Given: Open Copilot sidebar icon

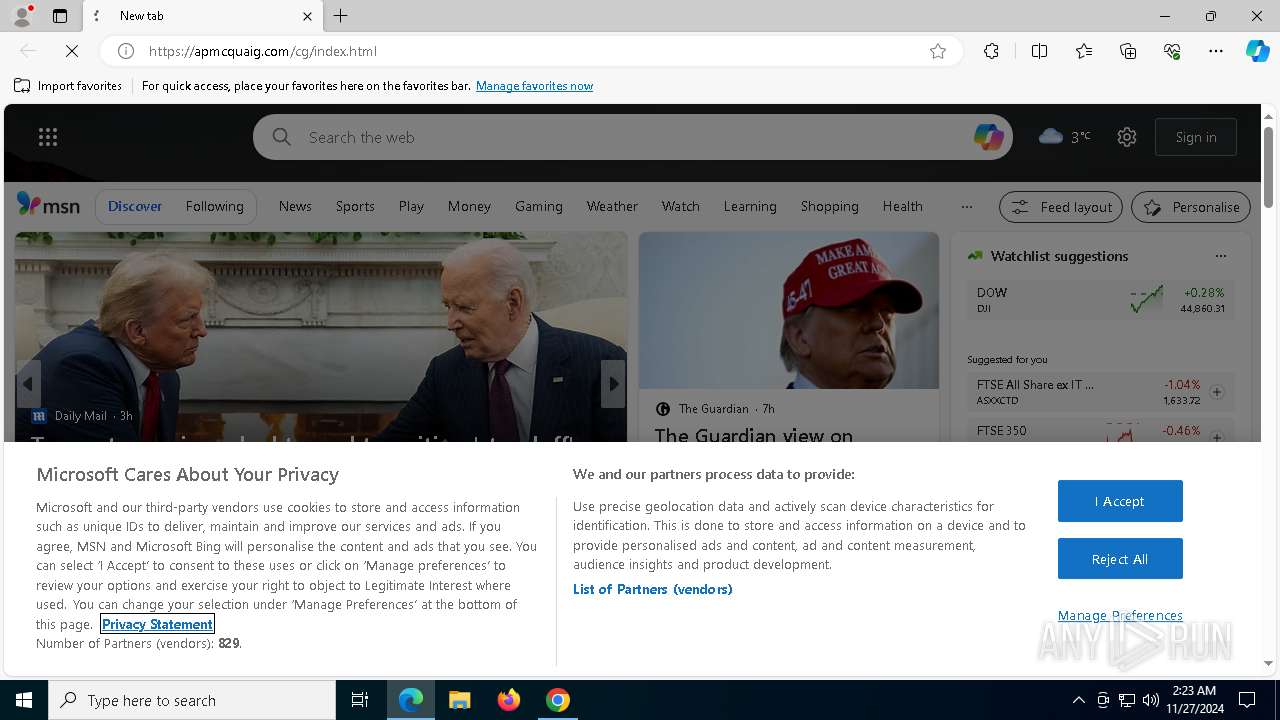Looking at the screenshot, I should click(1257, 51).
